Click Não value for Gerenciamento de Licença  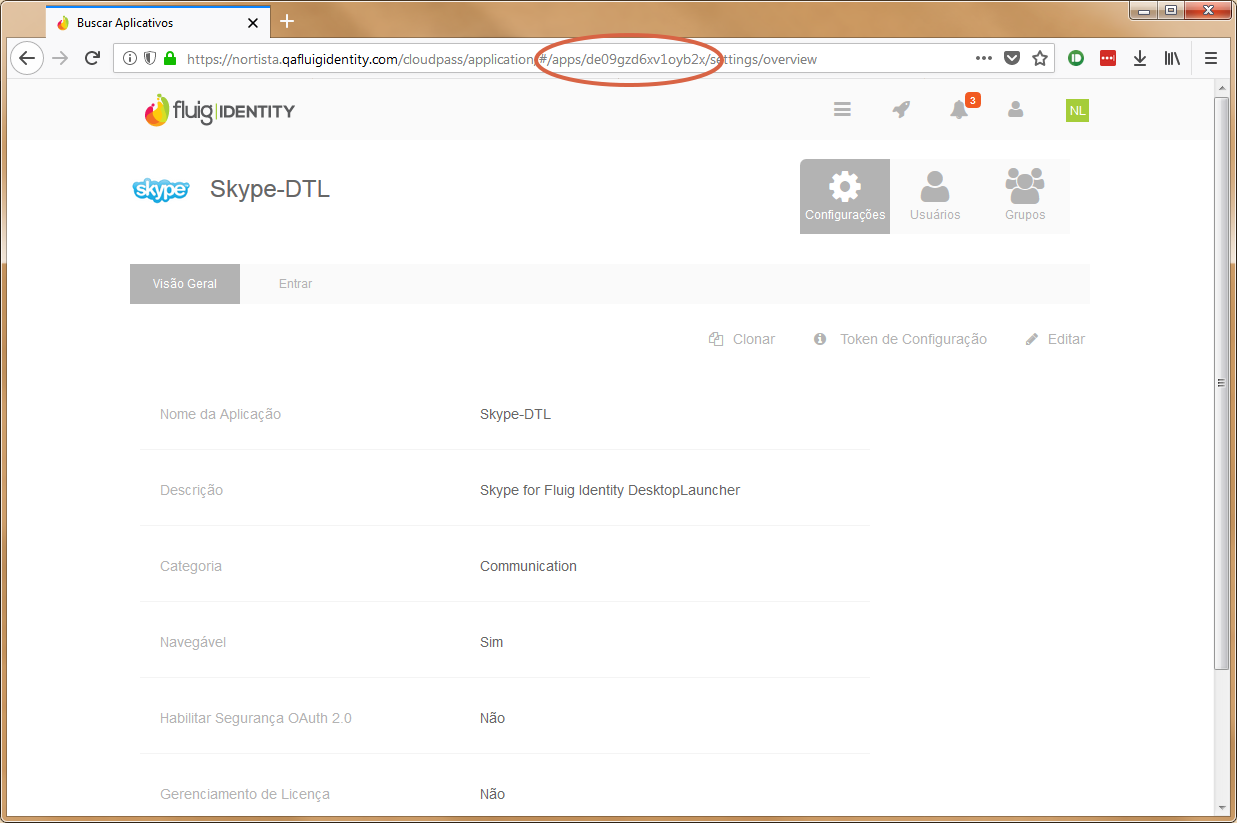tap(492, 794)
